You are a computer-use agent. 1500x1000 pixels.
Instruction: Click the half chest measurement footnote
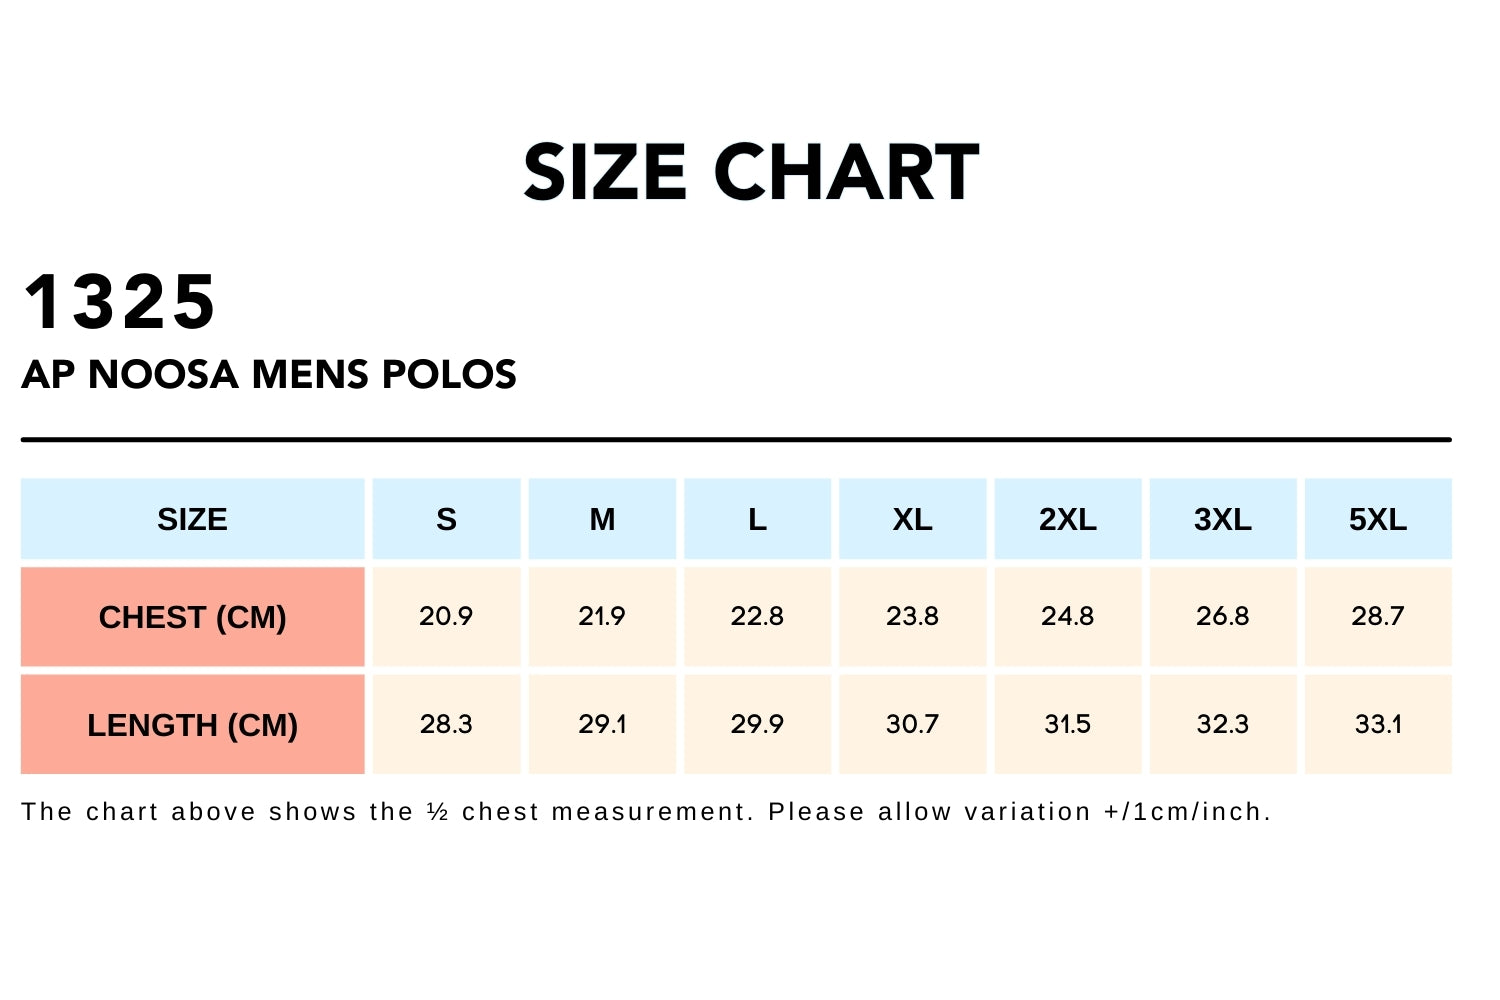click(645, 812)
